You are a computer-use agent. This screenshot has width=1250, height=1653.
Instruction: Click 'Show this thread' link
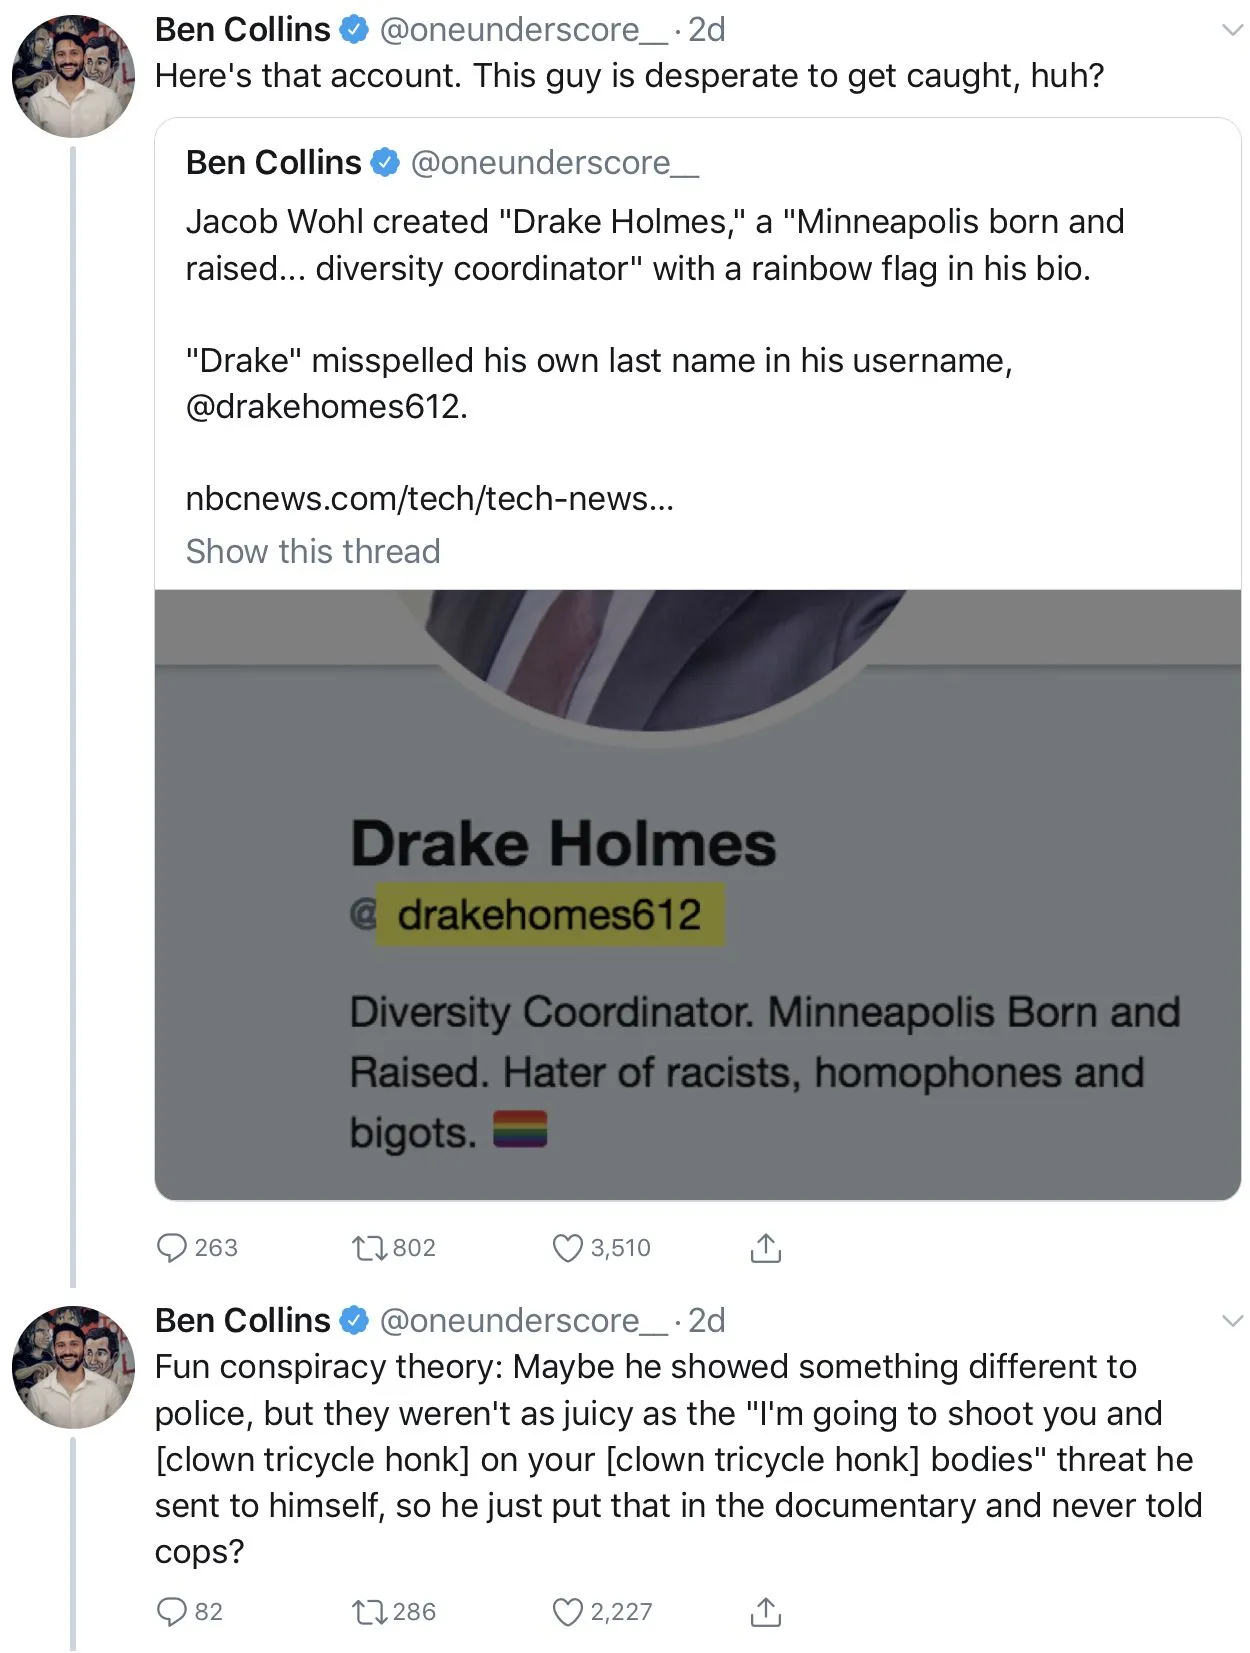312,551
